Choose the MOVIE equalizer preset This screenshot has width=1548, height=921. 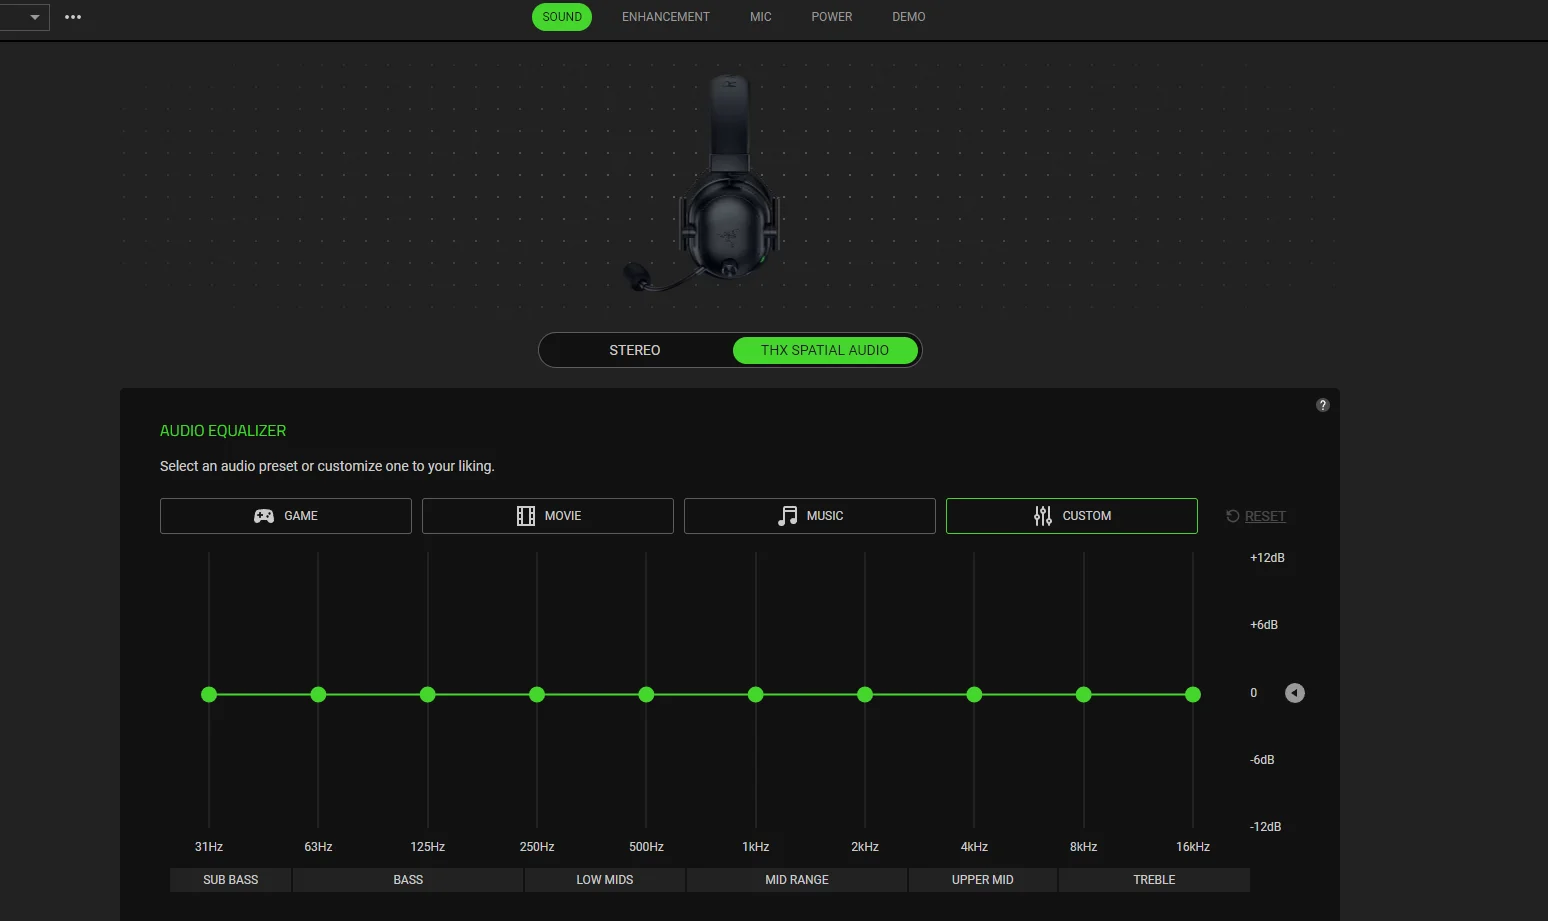click(x=548, y=516)
